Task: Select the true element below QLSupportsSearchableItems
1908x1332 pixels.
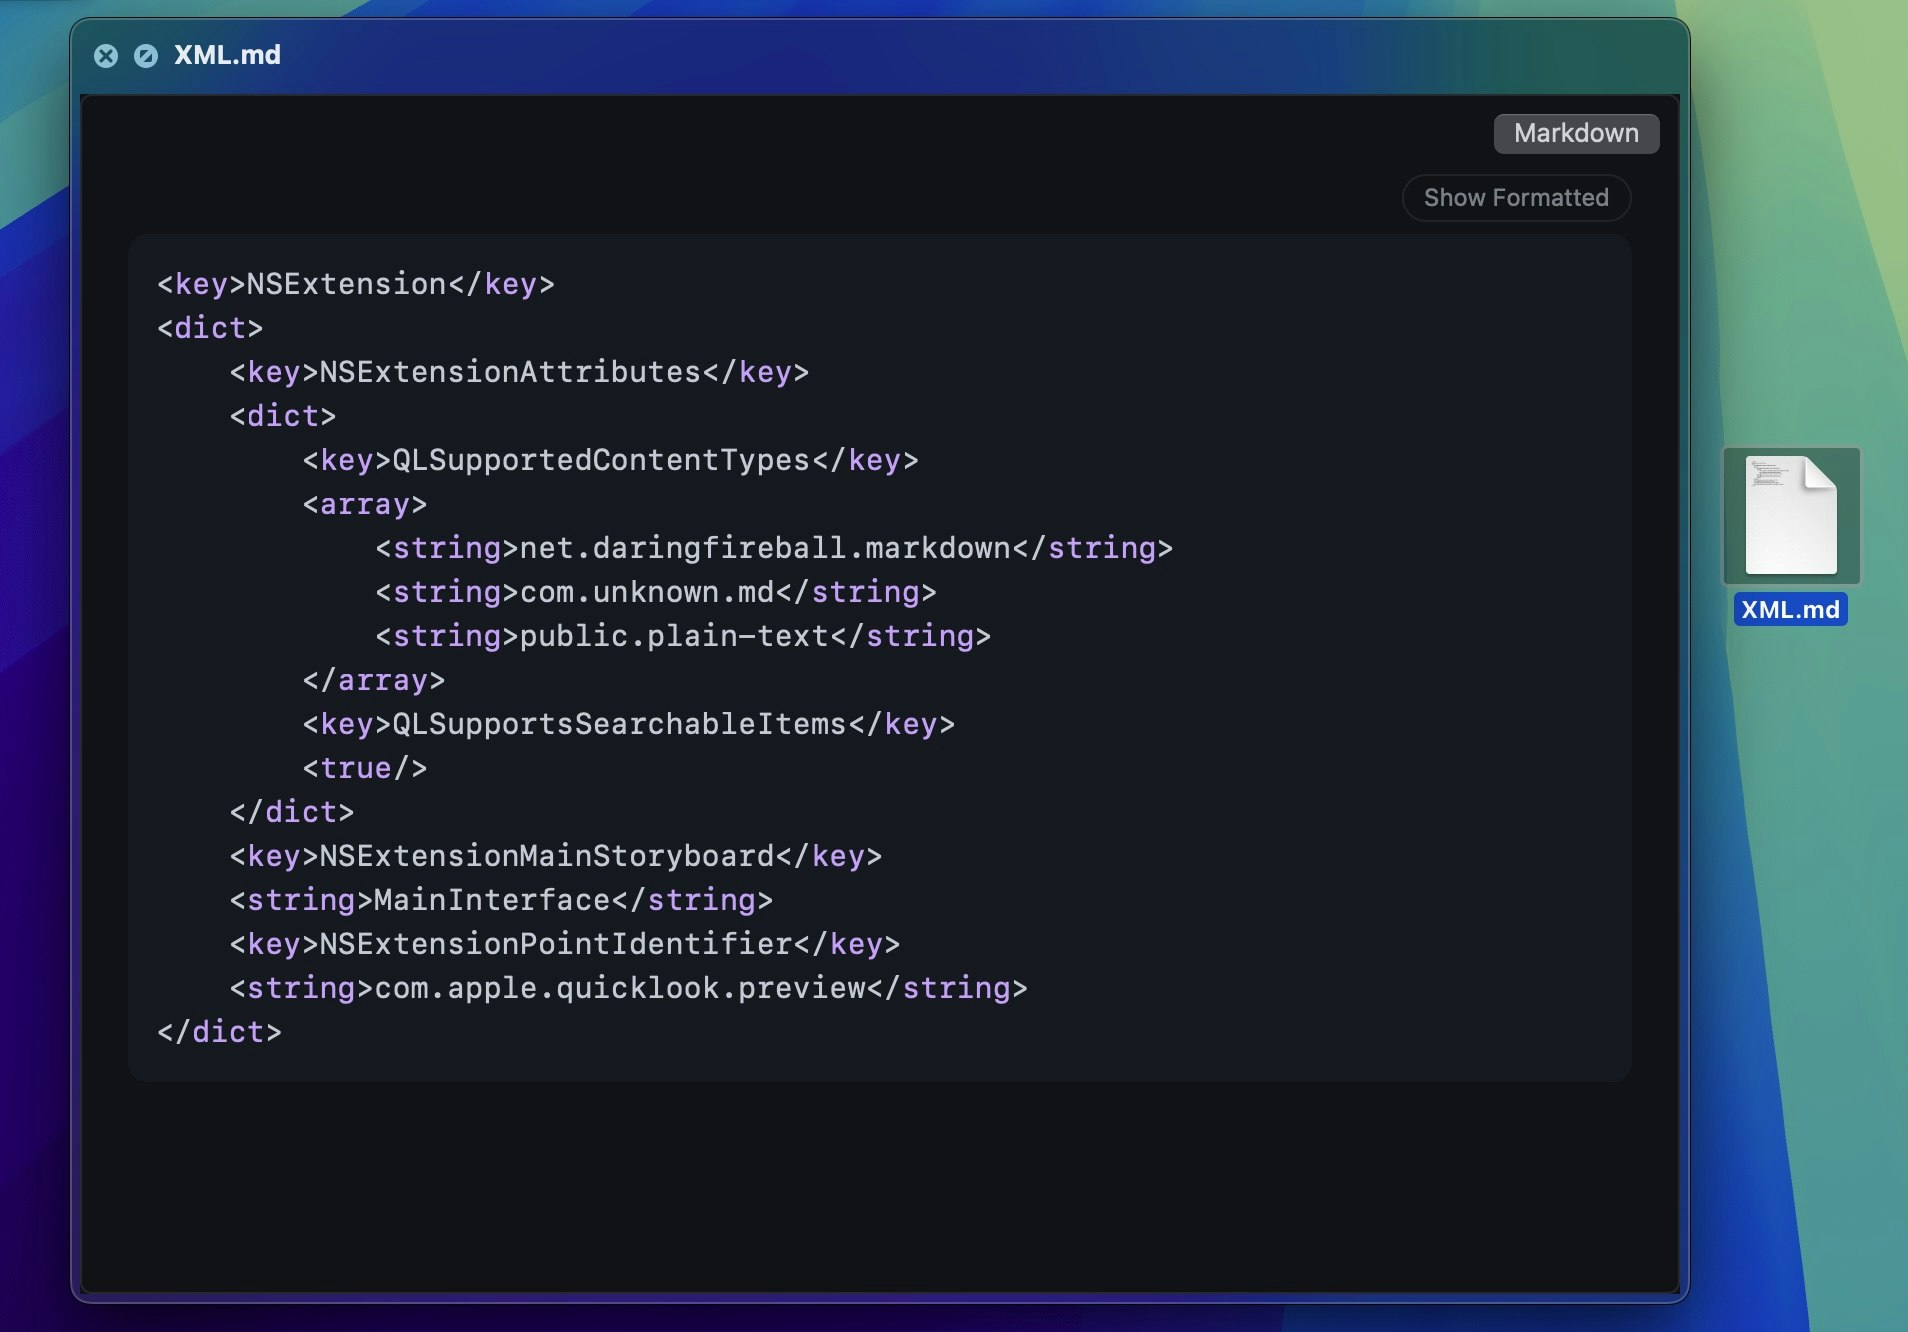Action: pos(364,767)
